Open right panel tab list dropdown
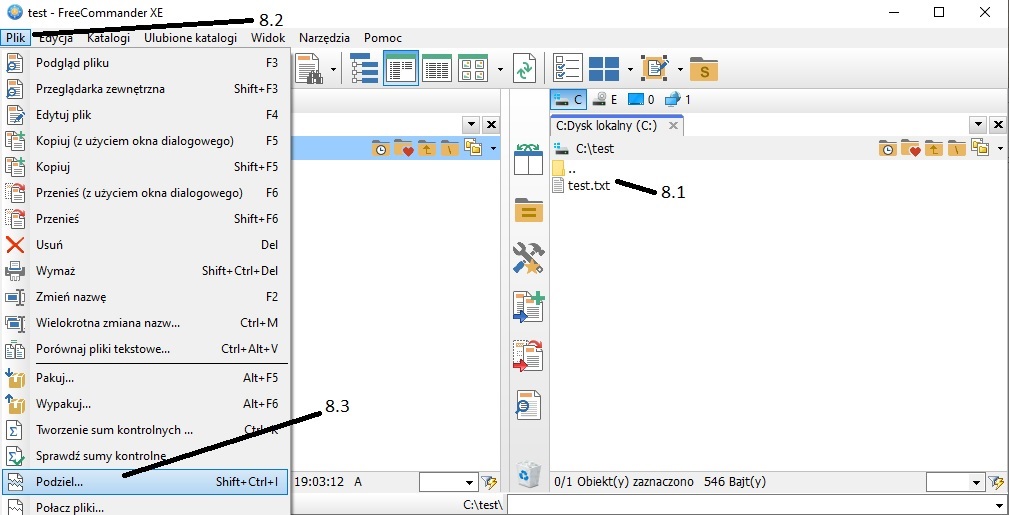The image size is (1009, 515). click(979, 124)
